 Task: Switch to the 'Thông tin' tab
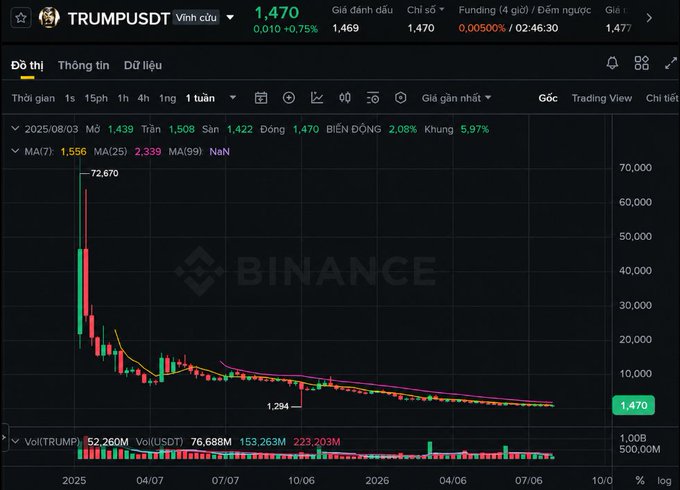[x=84, y=65]
